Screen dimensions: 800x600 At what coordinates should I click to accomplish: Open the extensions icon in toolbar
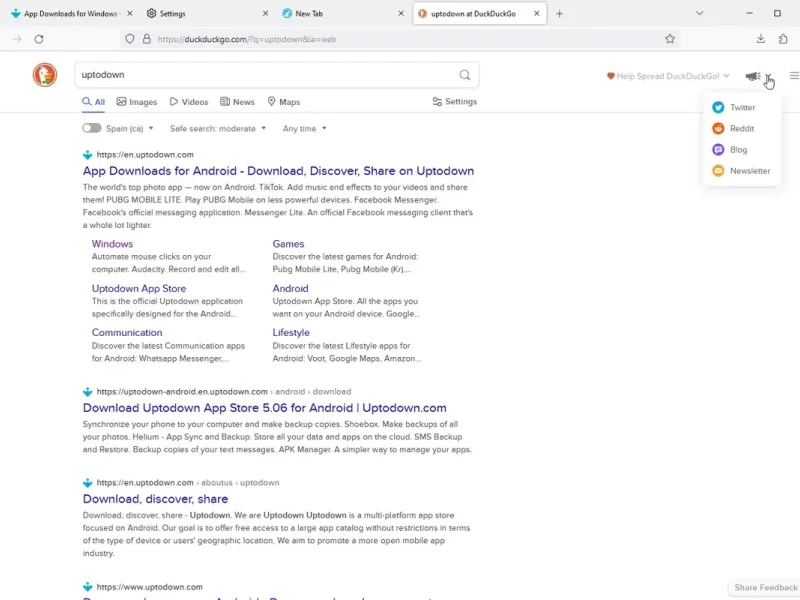pyautogui.click(x=783, y=39)
